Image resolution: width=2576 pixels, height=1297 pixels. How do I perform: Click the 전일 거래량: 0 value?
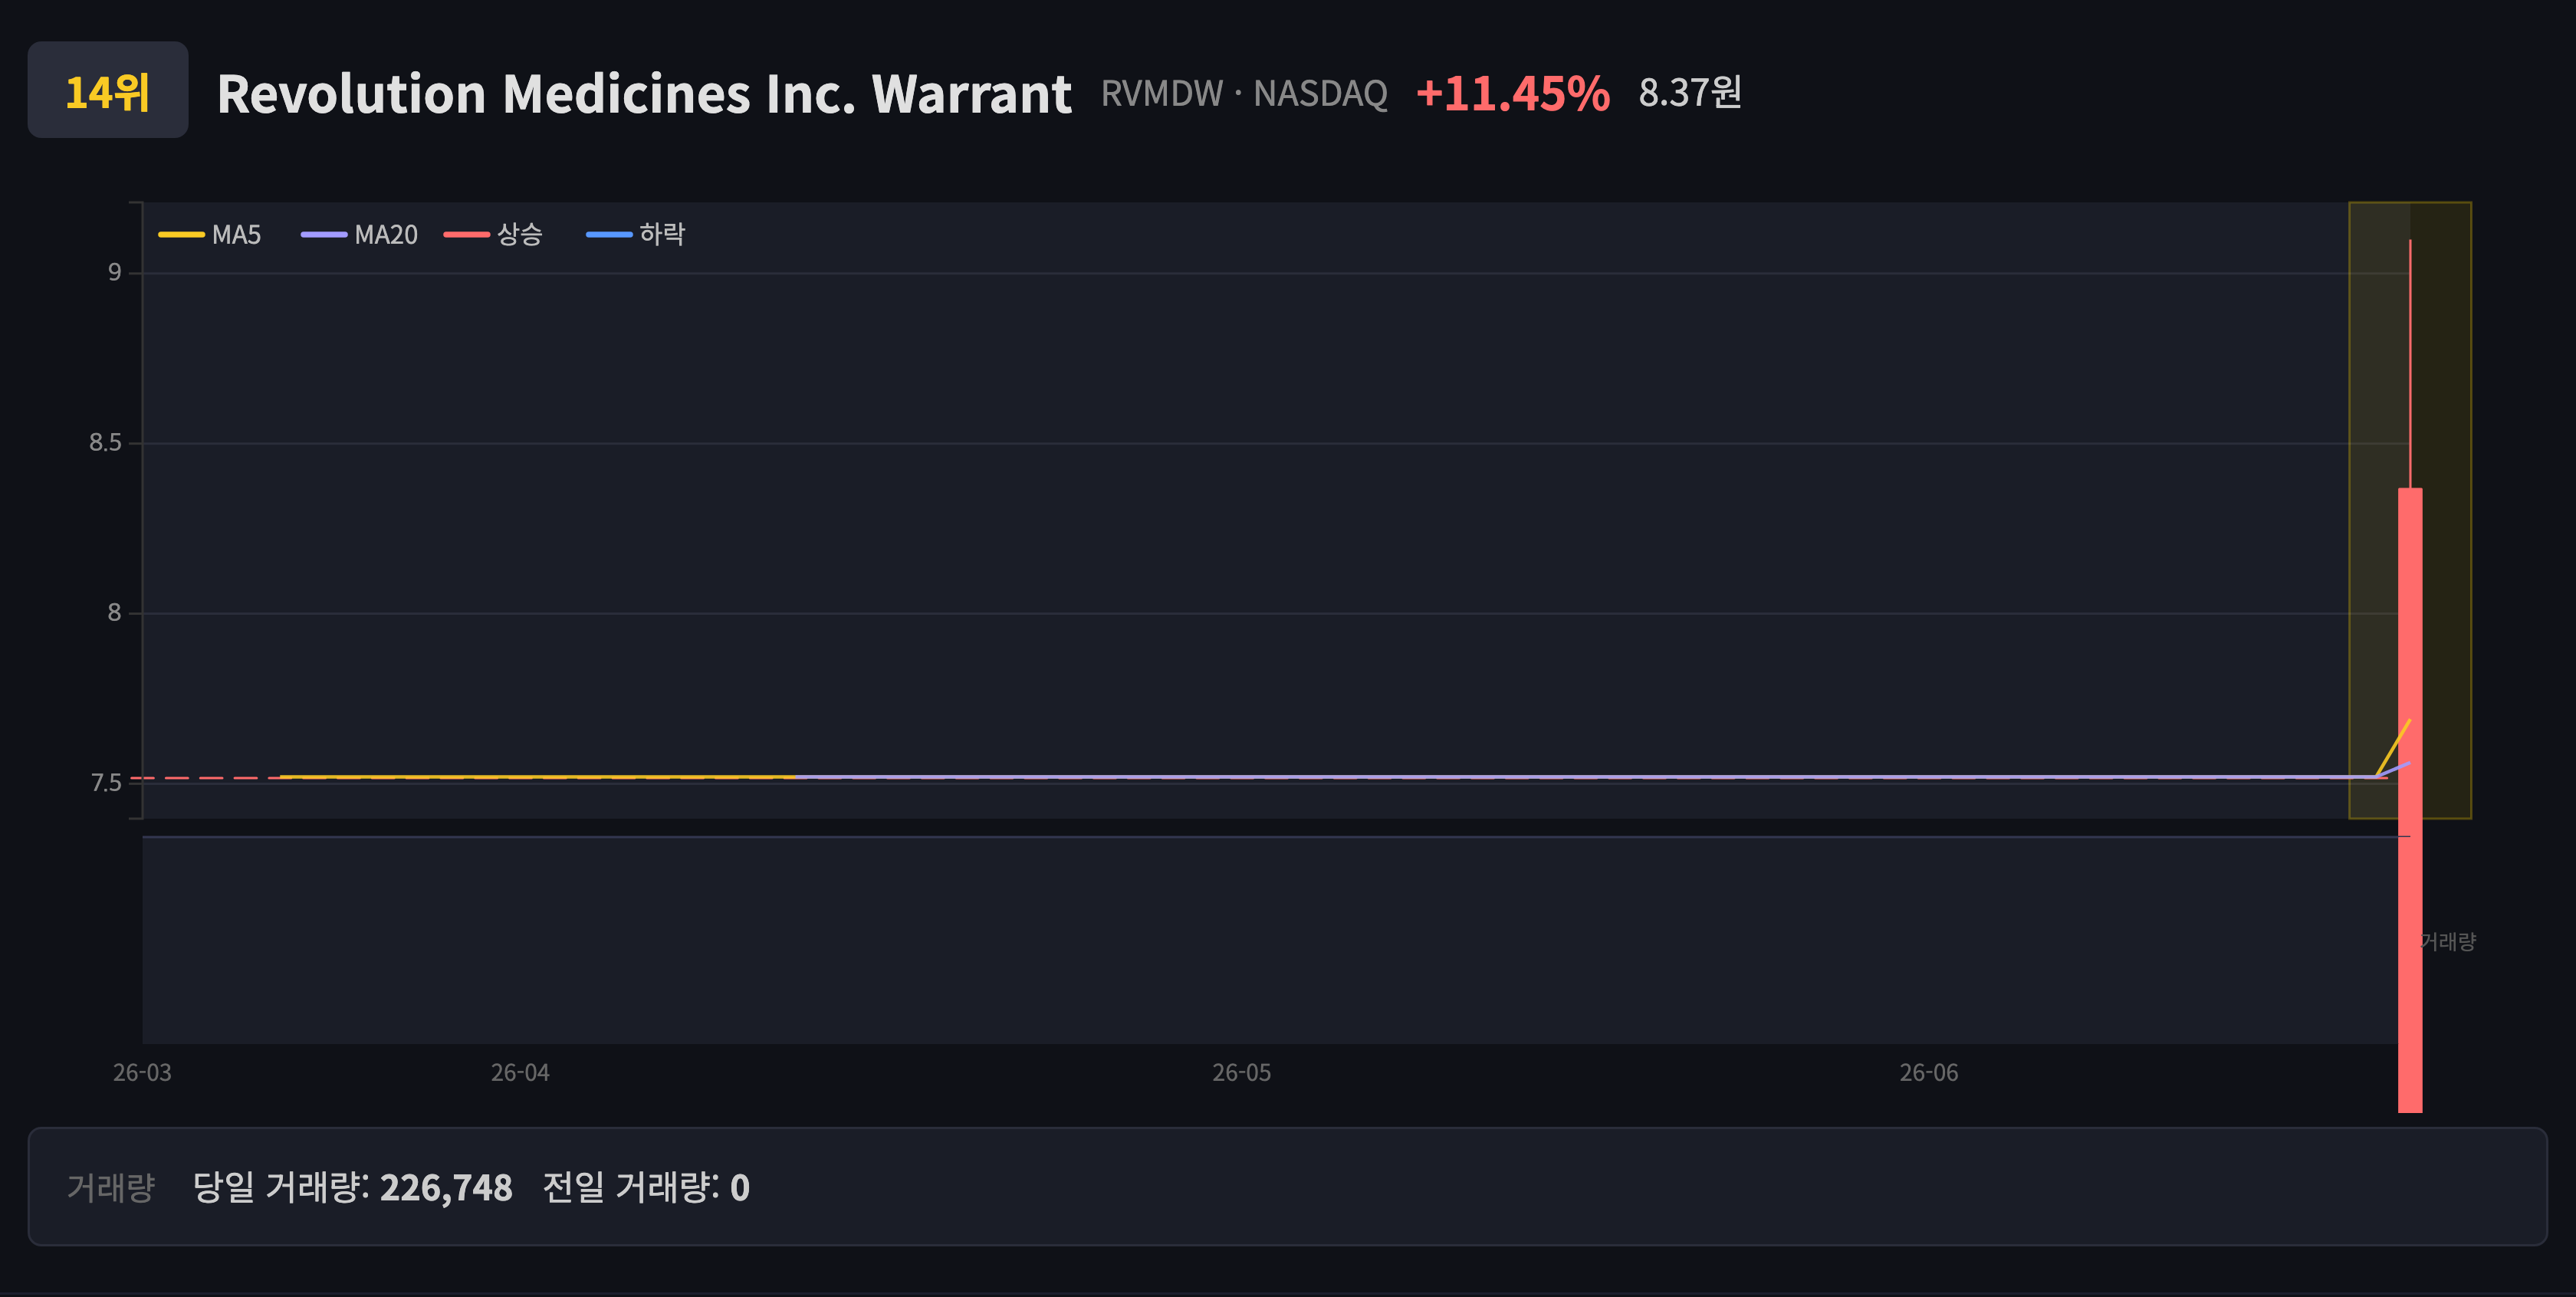coord(646,1188)
